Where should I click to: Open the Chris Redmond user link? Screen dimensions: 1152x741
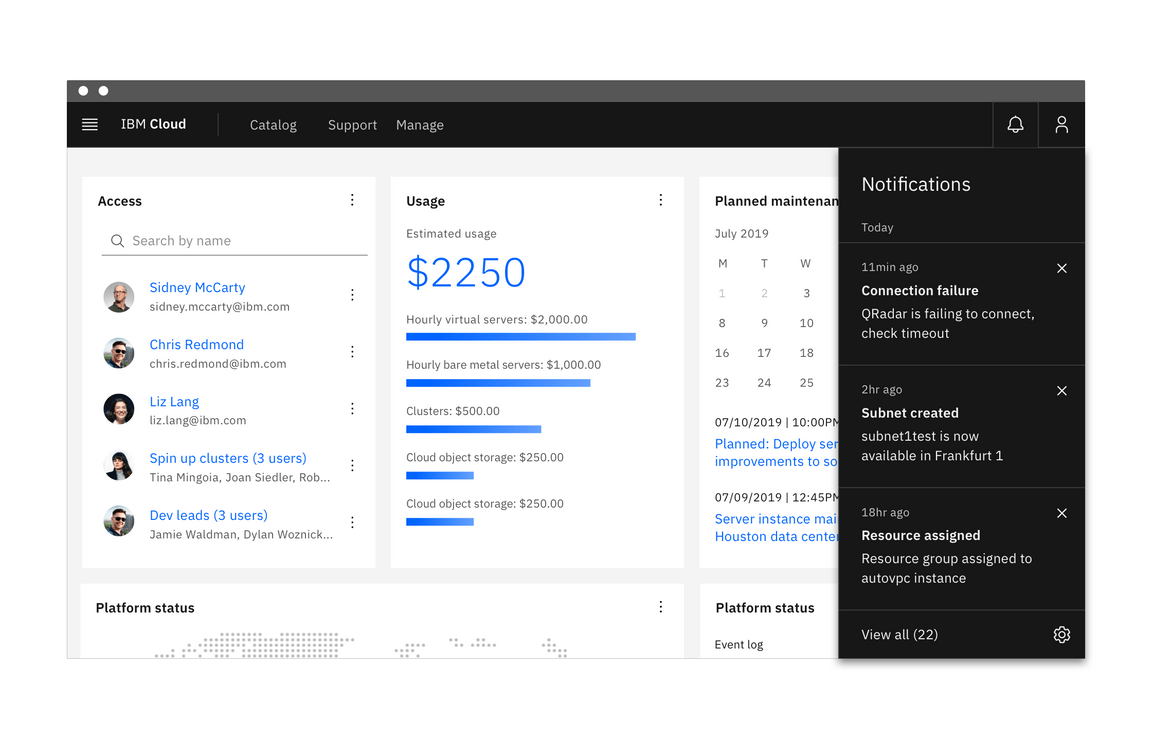coord(196,344)
